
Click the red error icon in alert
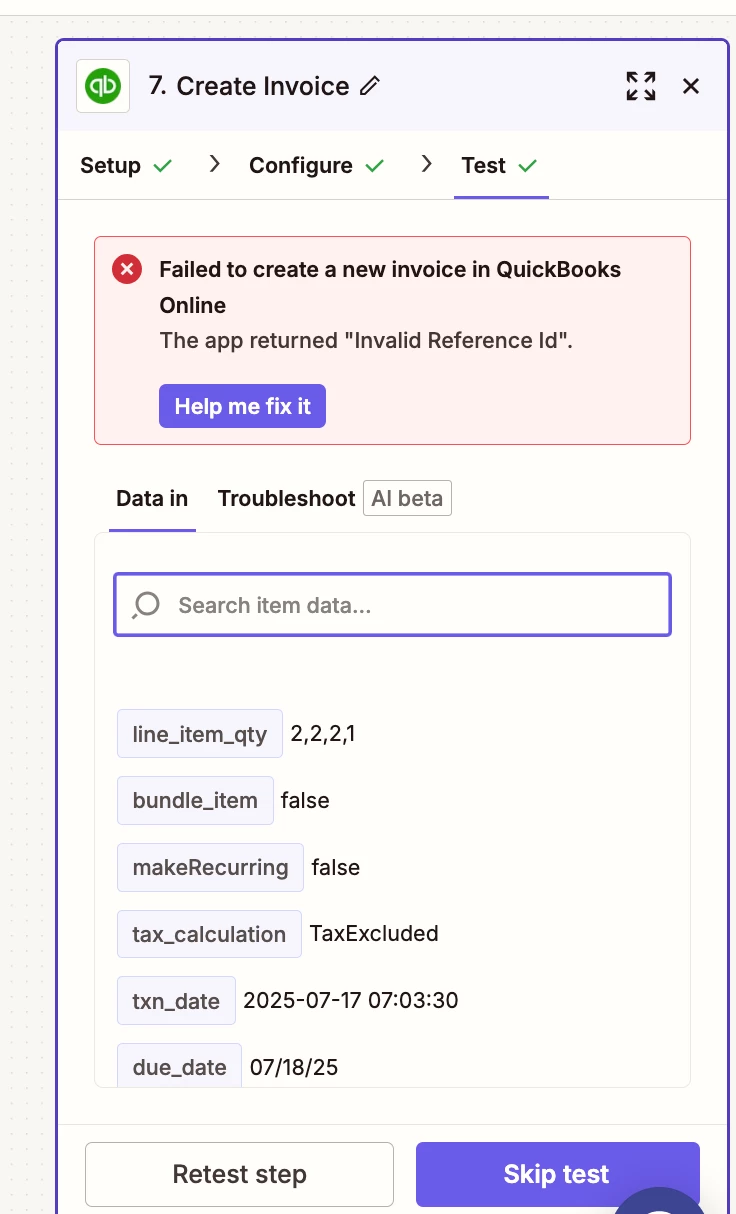[127, 269]
